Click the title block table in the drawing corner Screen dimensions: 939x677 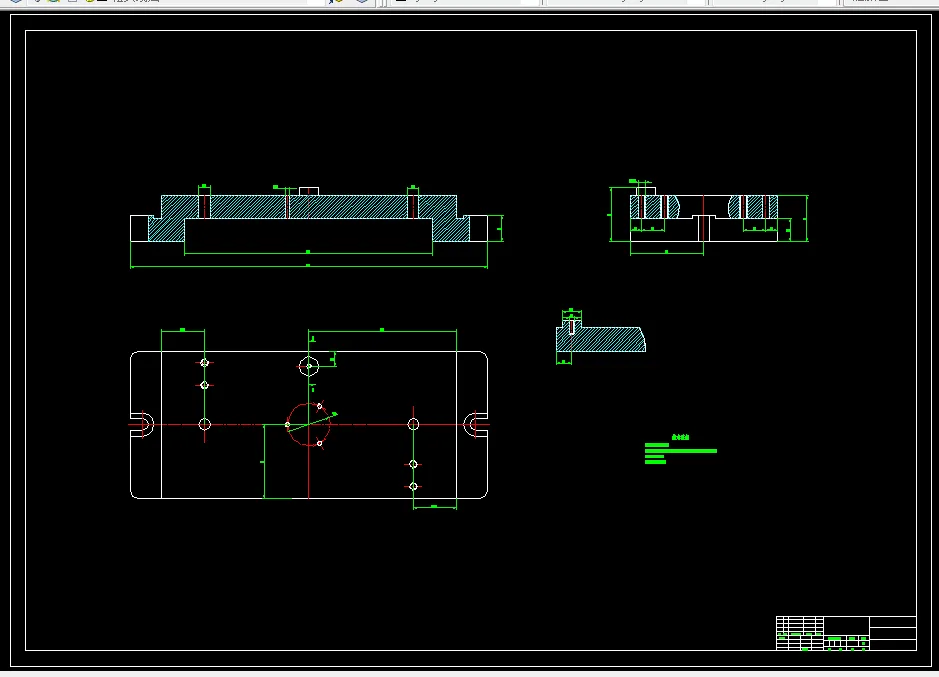846,633
